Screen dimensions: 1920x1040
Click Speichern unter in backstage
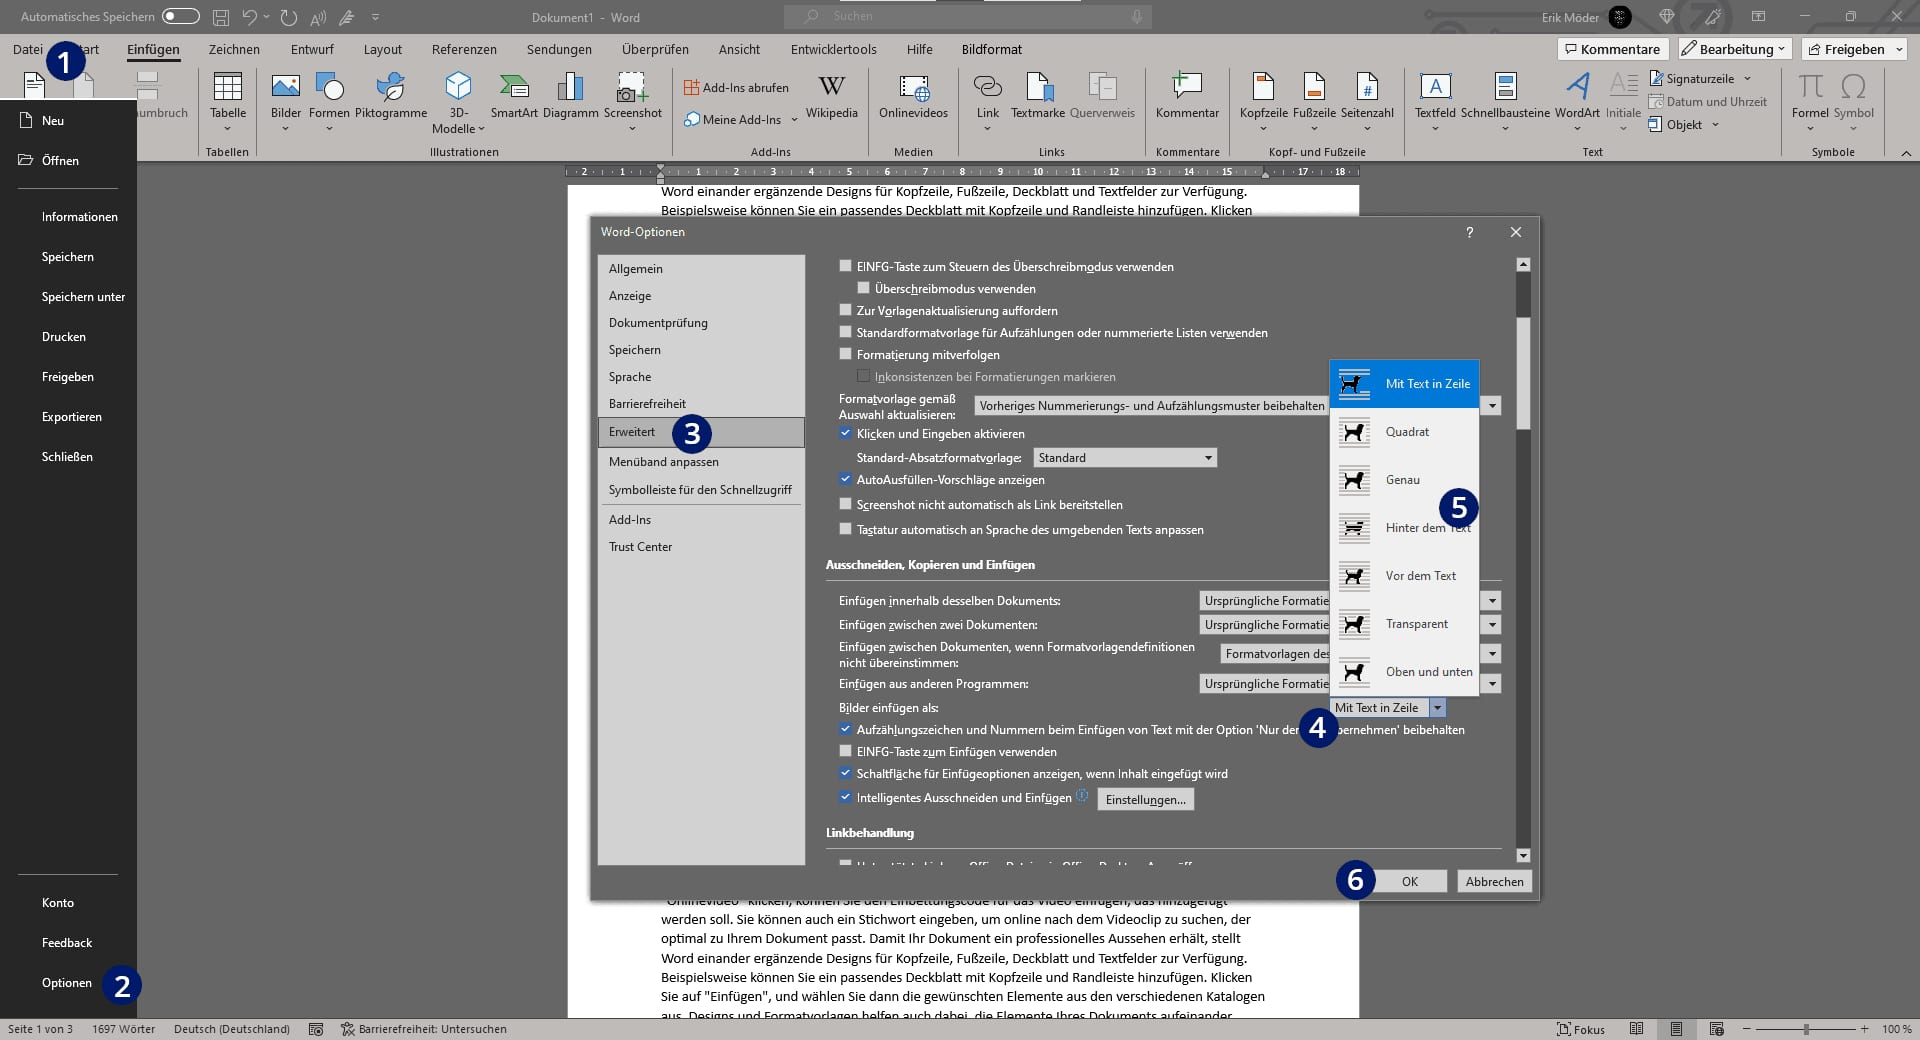[x=83, y=297]
